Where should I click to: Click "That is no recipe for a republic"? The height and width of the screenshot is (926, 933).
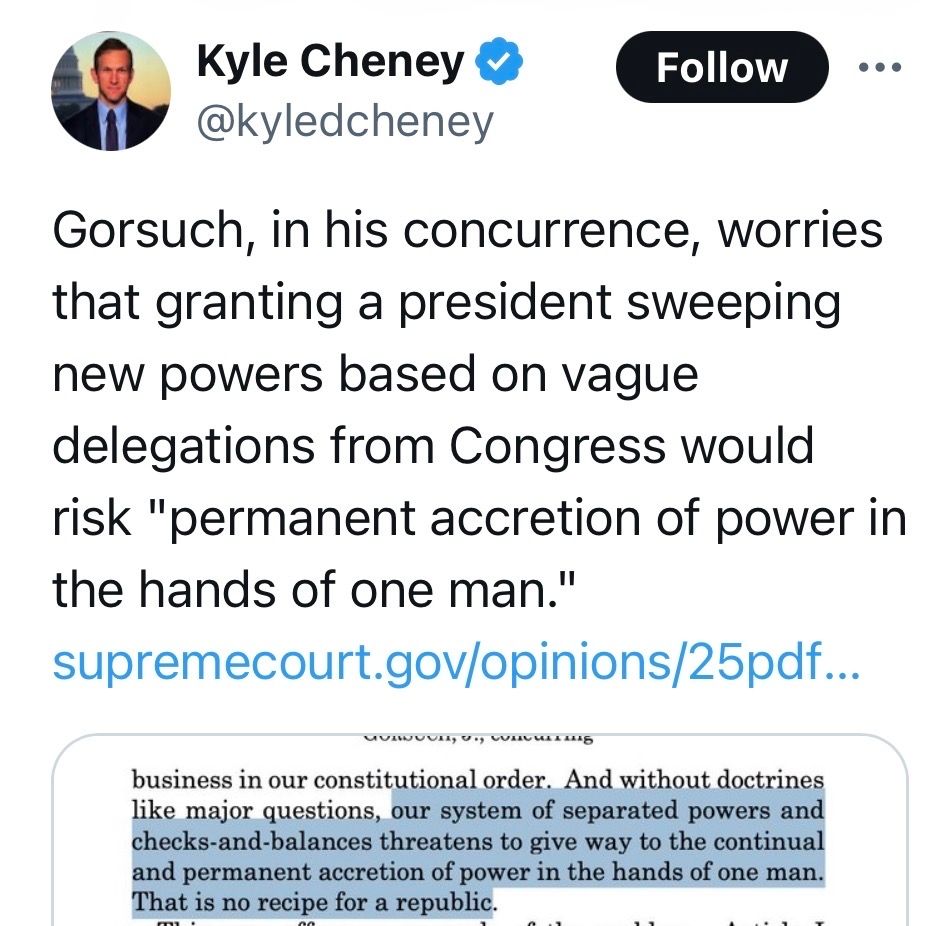pos(314,902)
